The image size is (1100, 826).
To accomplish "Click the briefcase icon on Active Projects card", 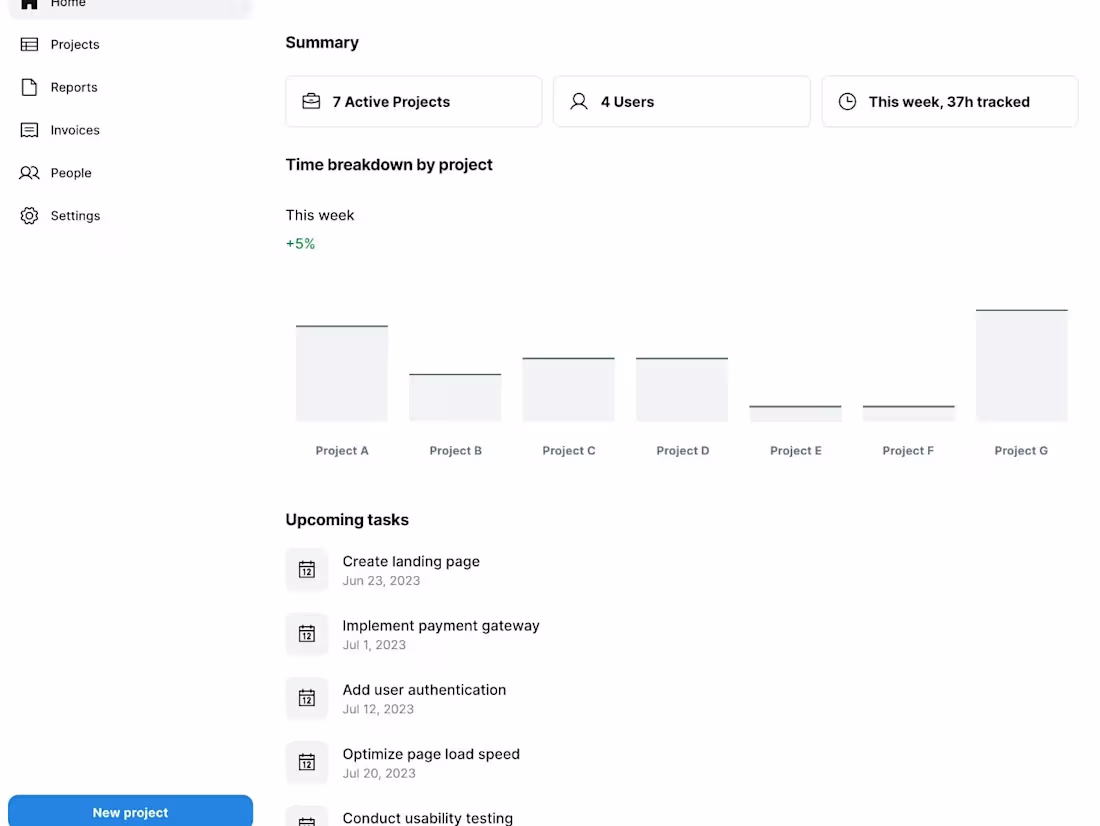I will click(x=310, y=101).
